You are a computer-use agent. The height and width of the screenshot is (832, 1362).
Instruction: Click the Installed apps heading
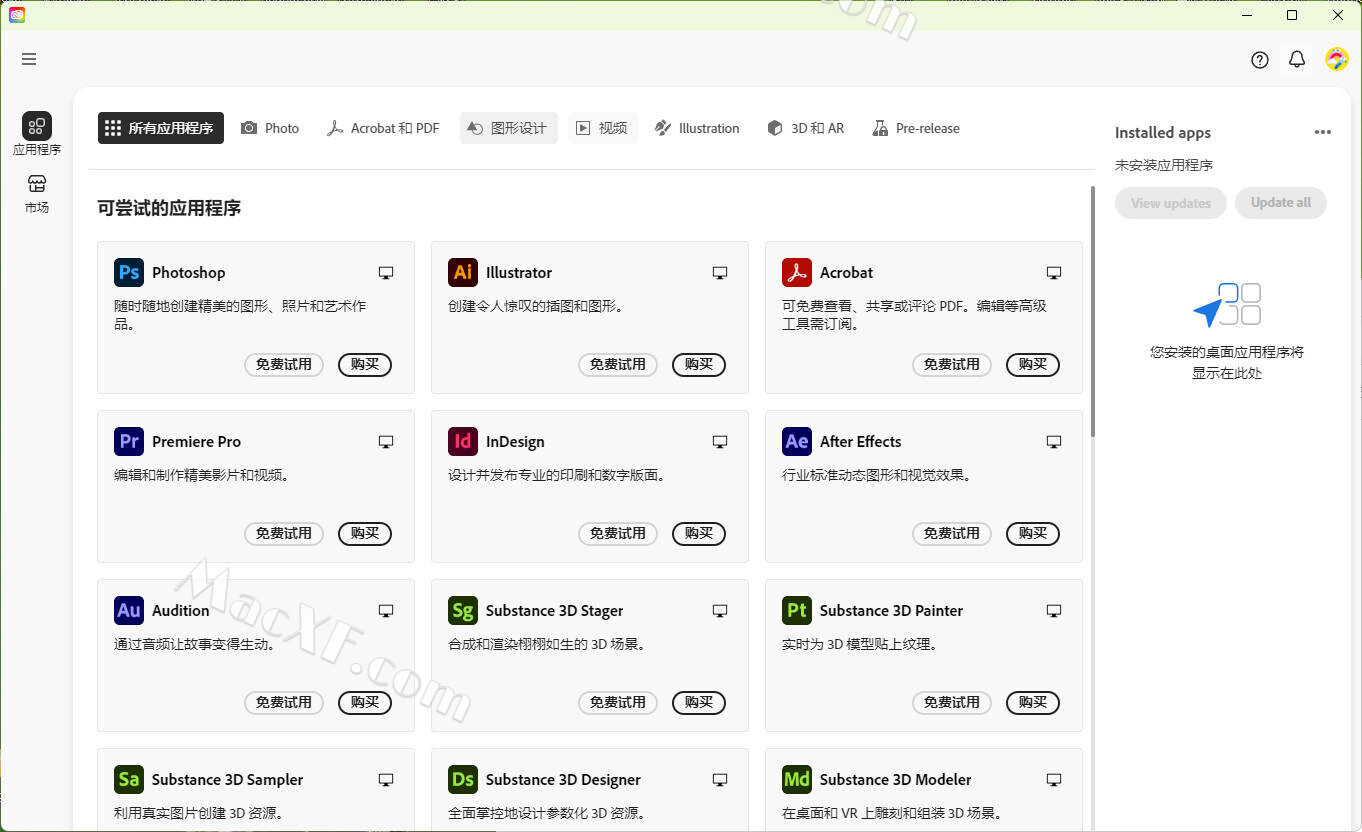[x=1163, y=132]
